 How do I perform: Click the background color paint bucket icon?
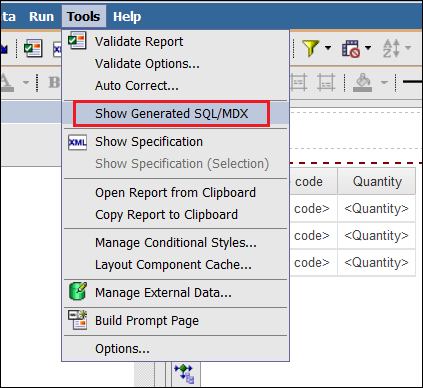[363, 82]
